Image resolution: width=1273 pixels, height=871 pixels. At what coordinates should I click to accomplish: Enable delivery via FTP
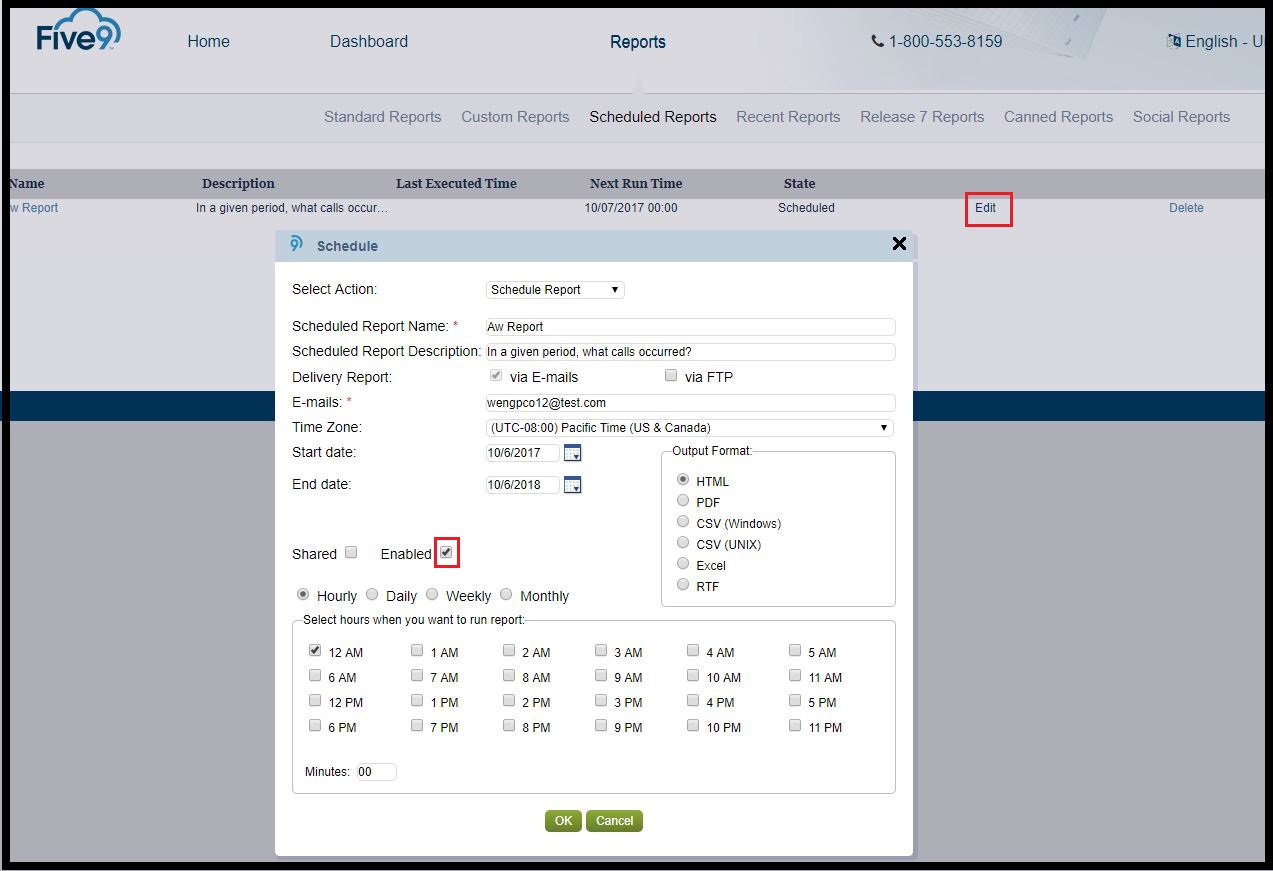[670, 374]
